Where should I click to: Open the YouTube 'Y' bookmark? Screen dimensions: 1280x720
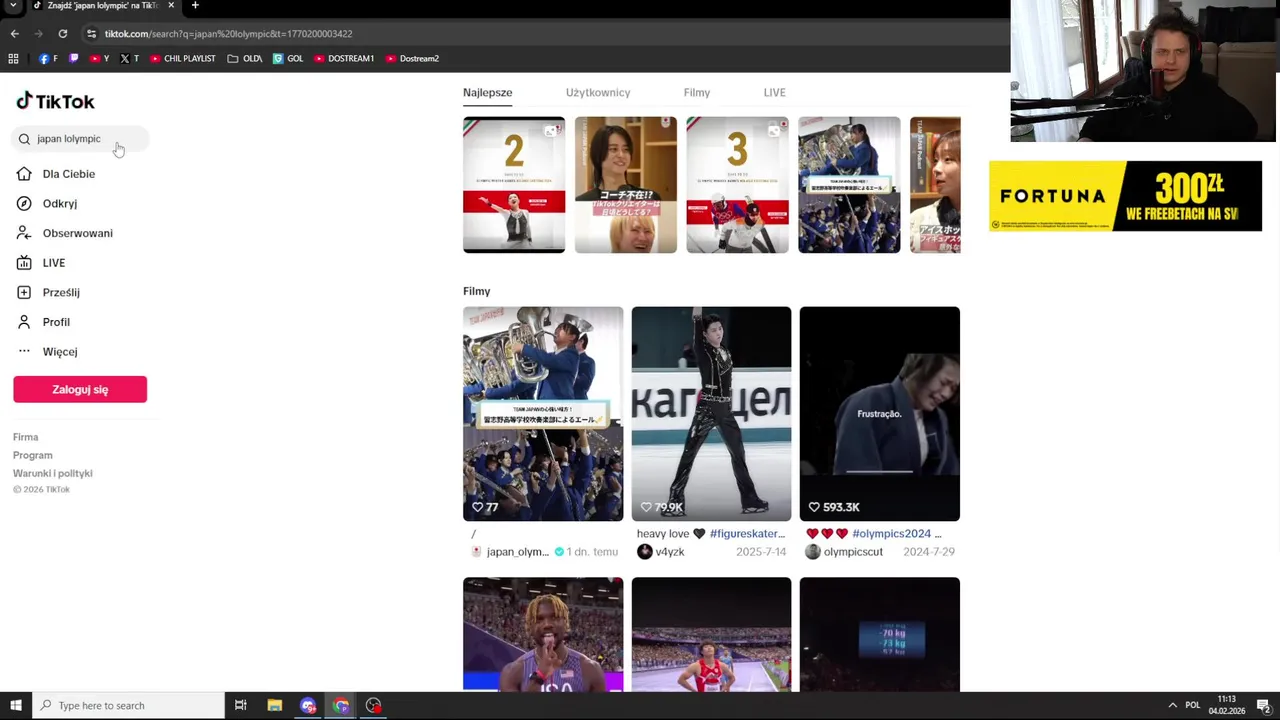[99, 58]
